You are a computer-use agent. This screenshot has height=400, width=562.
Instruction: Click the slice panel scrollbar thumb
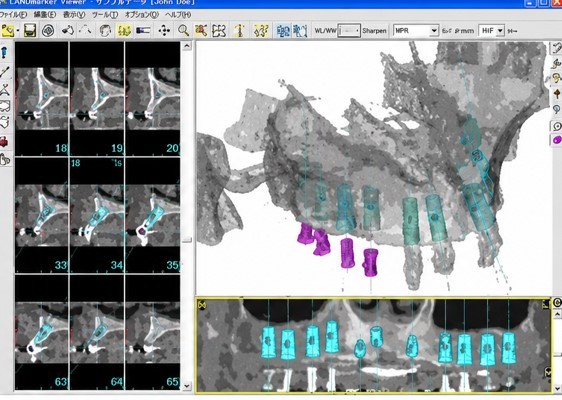[187, 240]
